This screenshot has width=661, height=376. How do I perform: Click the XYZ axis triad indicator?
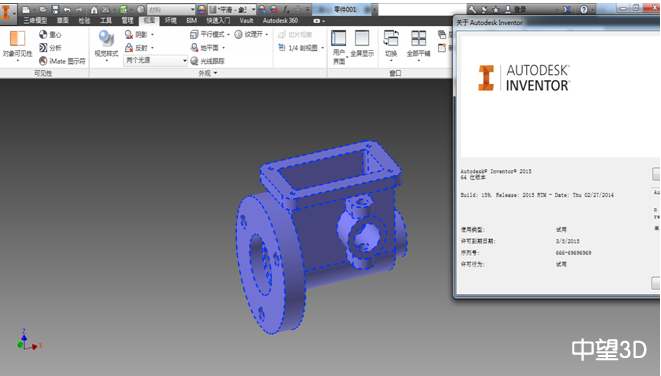click(x=29, y=340)
